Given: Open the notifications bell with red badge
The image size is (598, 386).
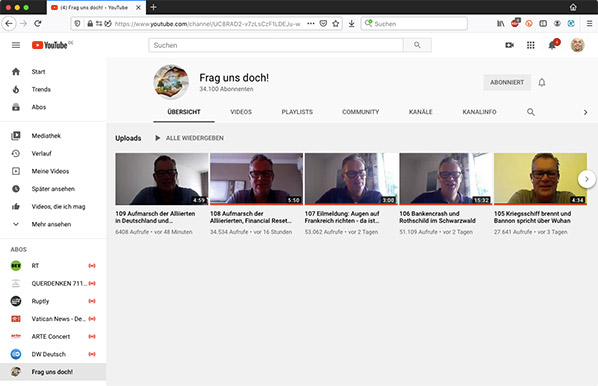Looking at the screenshot, I should point(552,45).
